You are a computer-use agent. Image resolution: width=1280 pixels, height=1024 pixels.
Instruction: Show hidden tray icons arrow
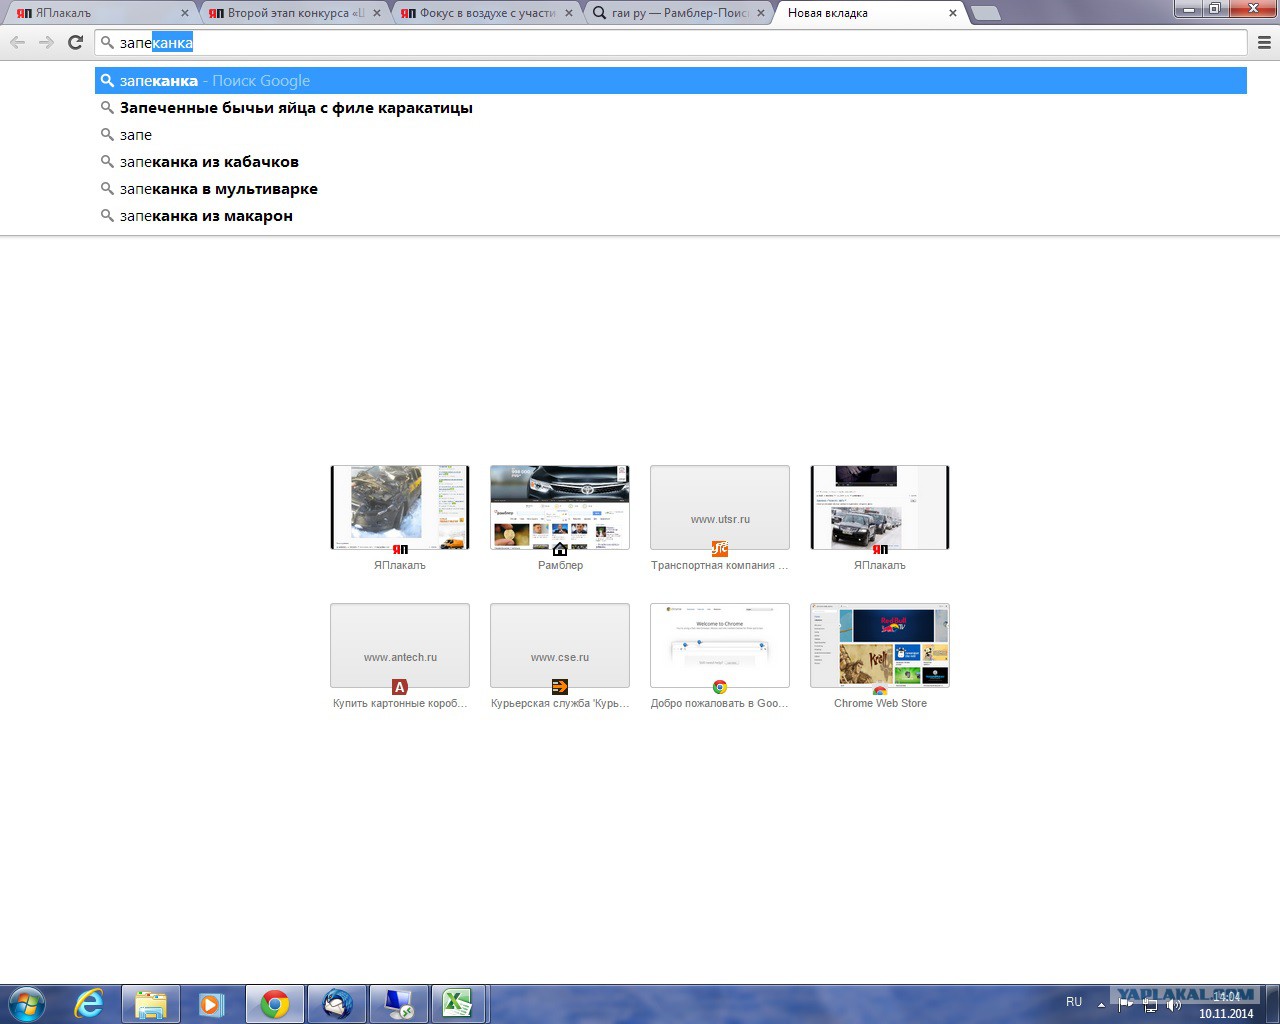[1101, 1004]
